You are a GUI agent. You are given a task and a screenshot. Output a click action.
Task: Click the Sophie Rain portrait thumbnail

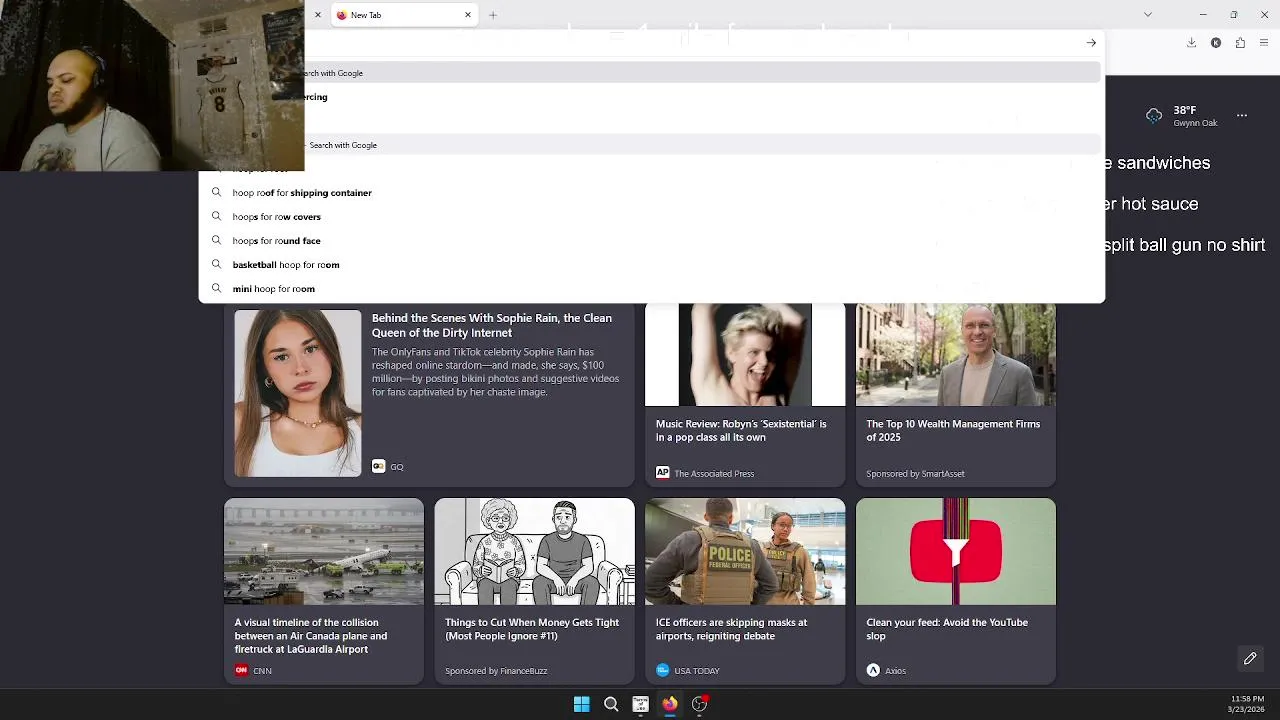298,393
